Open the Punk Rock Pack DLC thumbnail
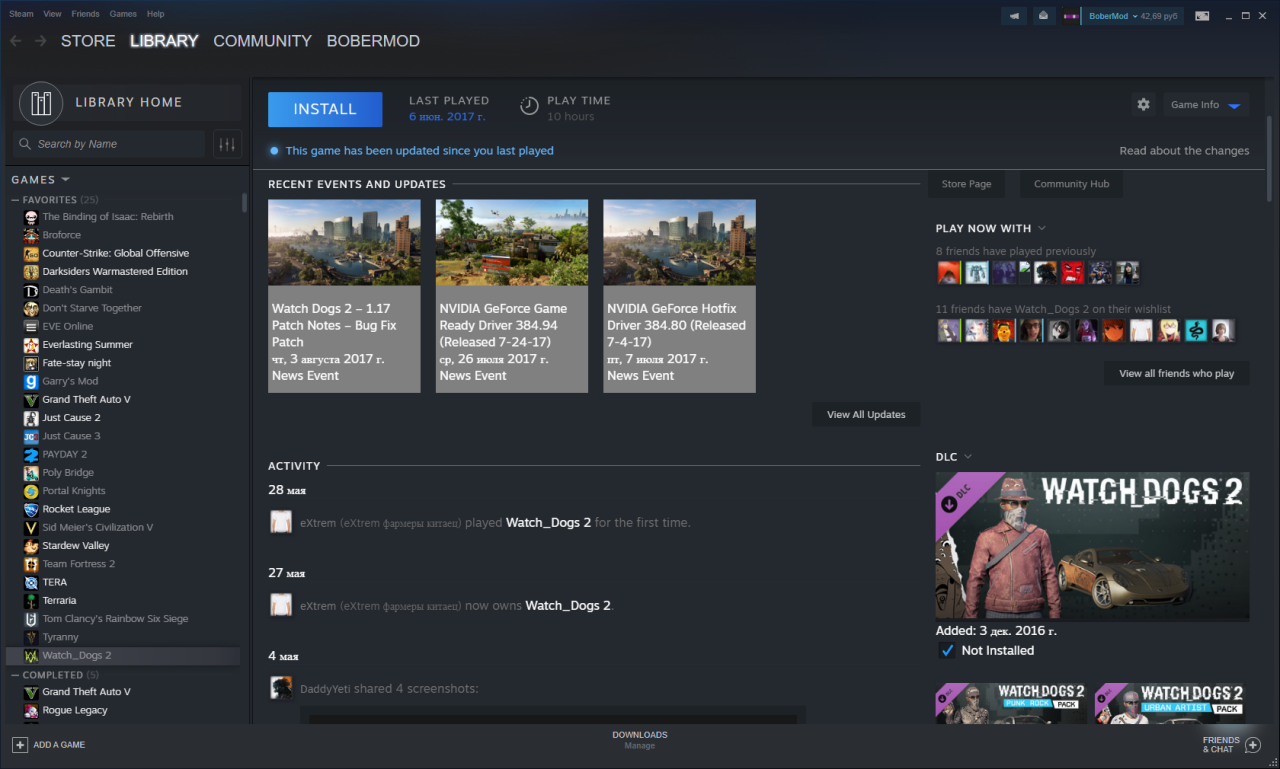Screen dimensions: 1280x769 tap(1011, 704)
